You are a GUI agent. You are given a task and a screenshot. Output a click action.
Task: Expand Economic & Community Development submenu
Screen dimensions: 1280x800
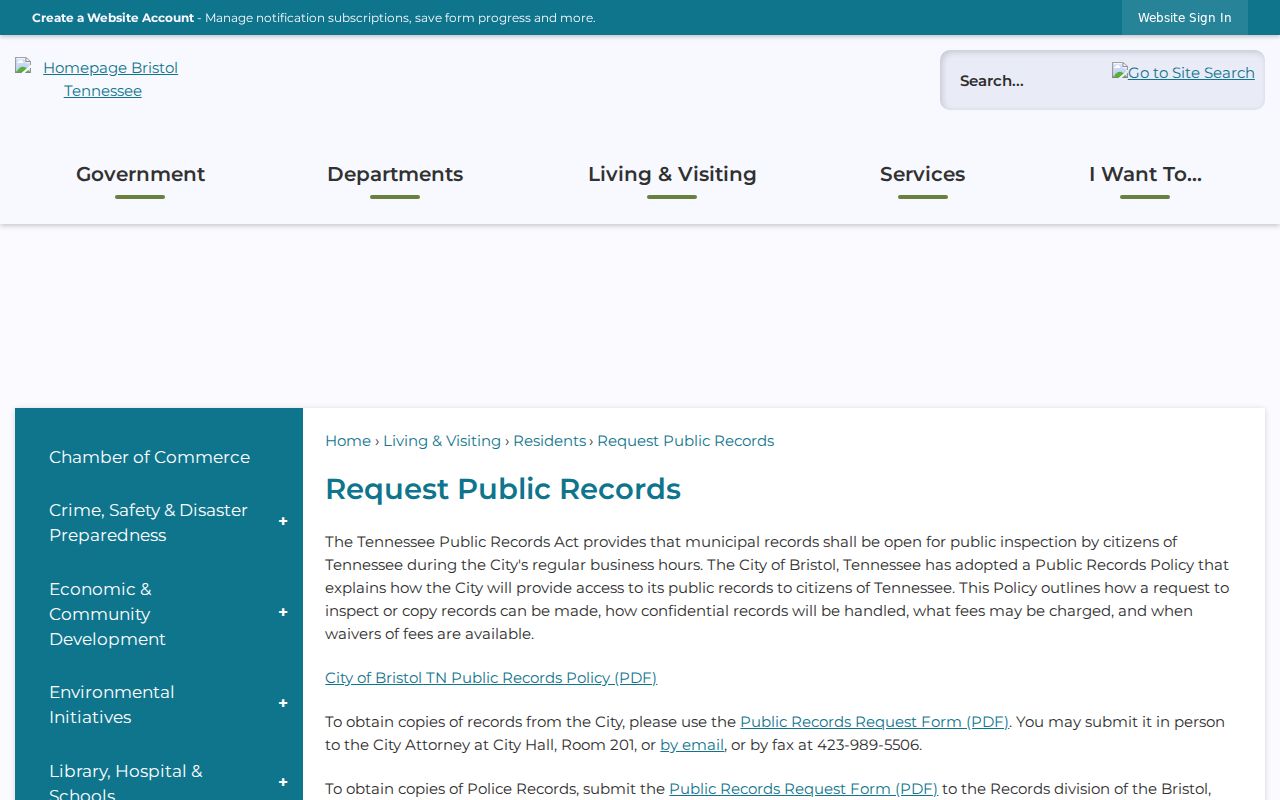pyautogui.click(x=283, y=613)
